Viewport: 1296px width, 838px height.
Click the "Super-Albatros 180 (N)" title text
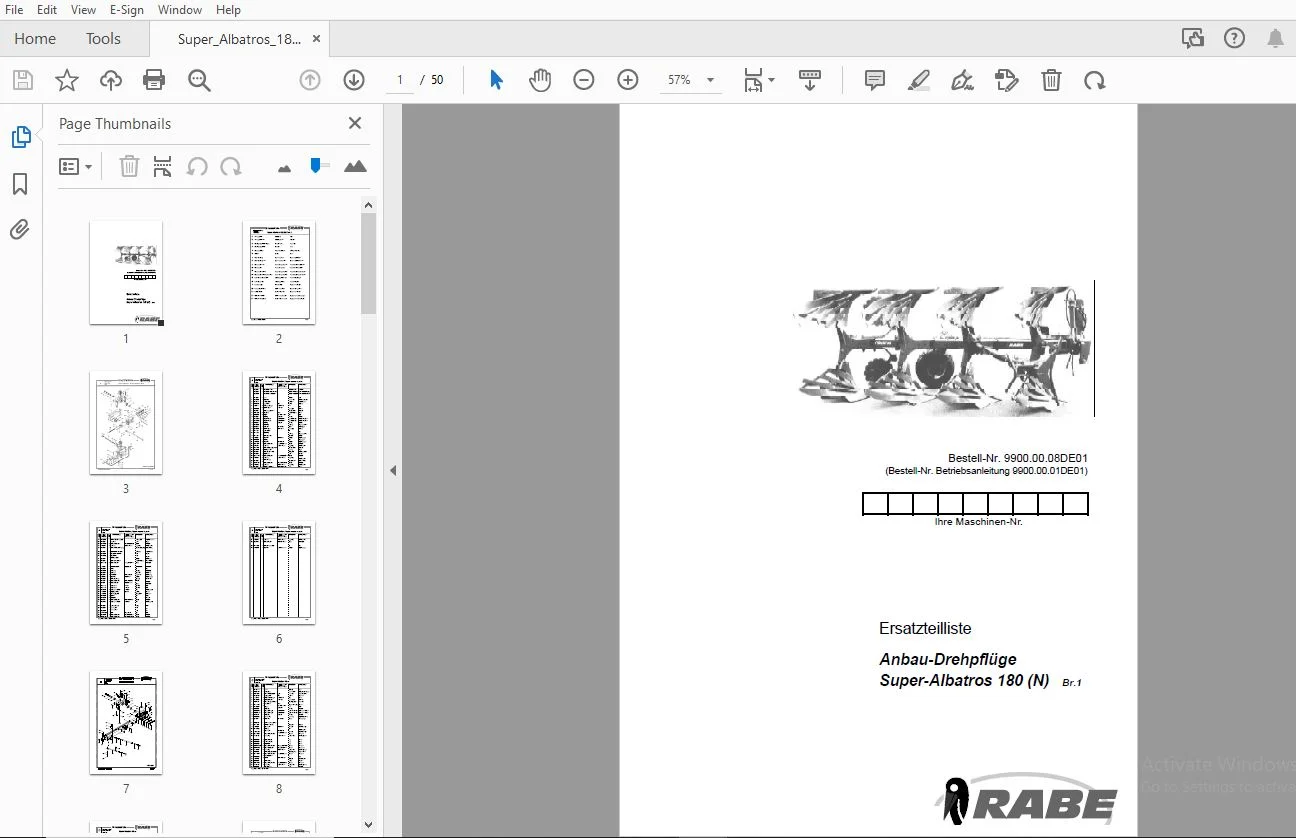coord(964,681)
